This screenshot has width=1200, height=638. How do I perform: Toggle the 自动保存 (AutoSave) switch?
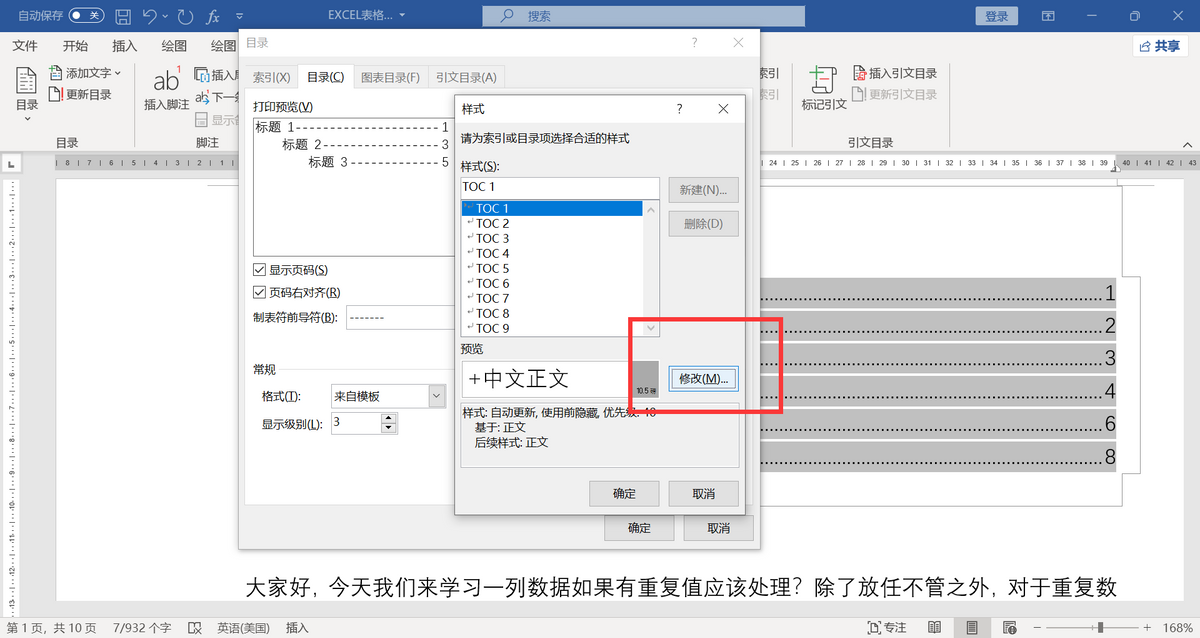[x=86, y=16]
